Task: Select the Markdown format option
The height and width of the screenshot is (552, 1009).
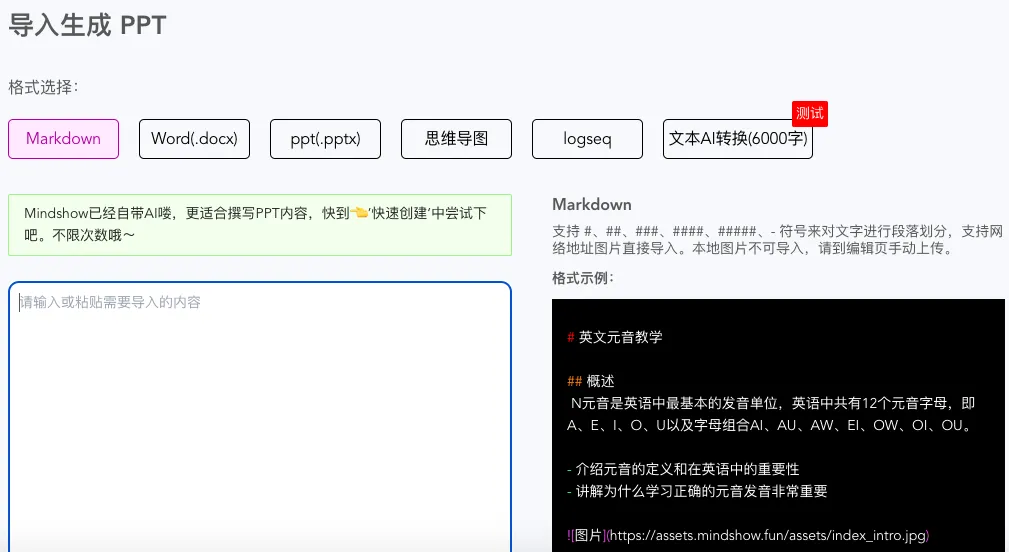Action: [x=64, y=139]
